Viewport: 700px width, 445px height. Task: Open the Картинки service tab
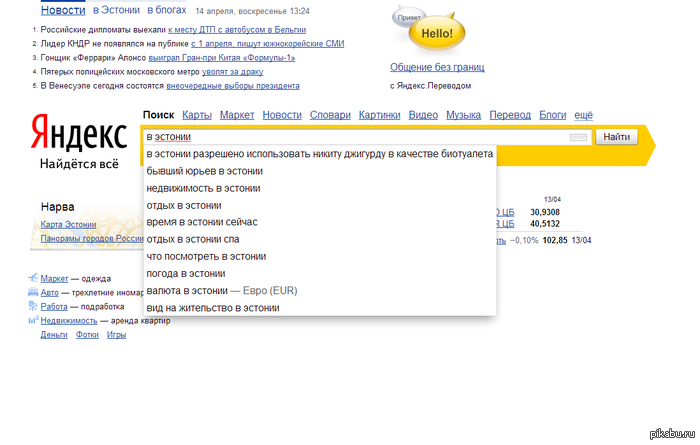379,115
